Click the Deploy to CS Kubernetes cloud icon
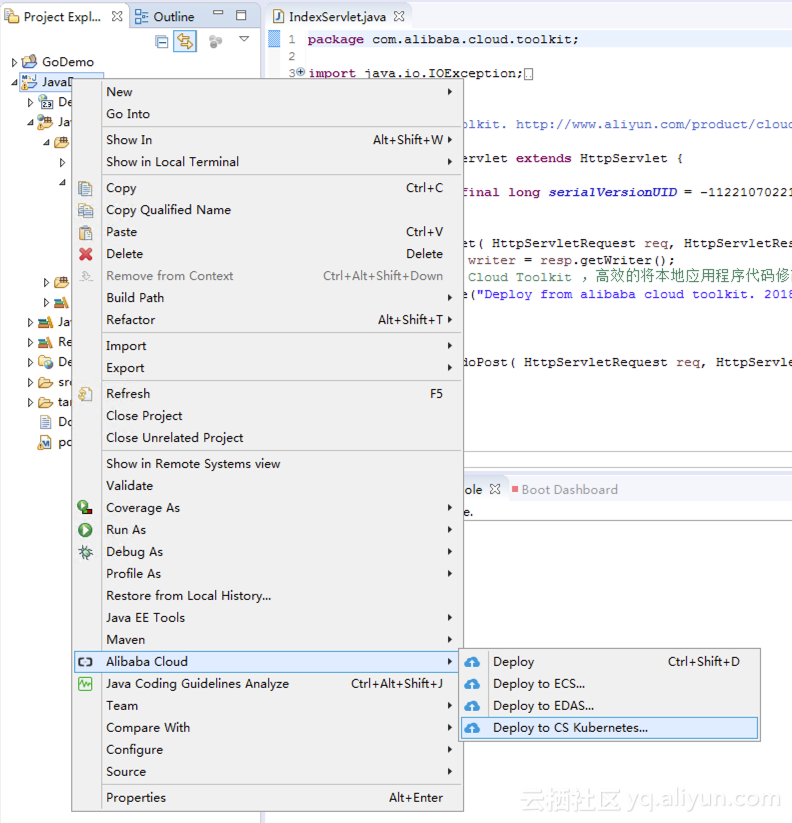This screenshot has width=792, height=823. (472, 729)
